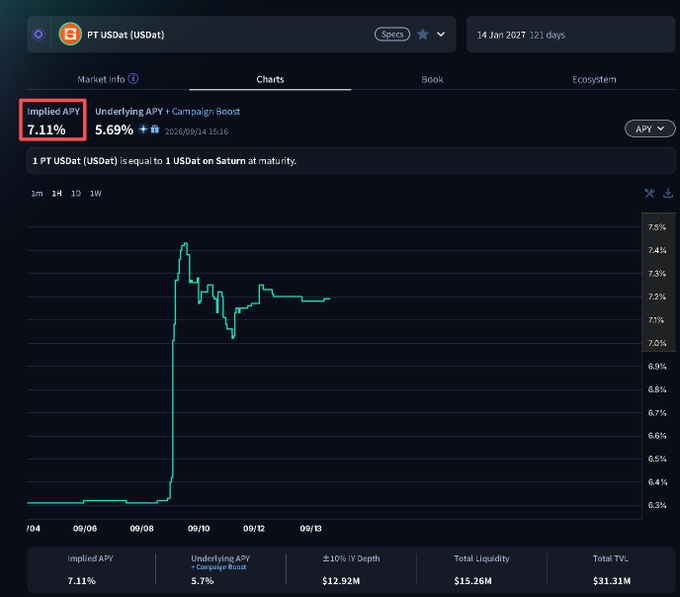Image resolution: width=680 pixels, height=597 pixels.
Task: Click the Total TVL $31.31M stat
Action: coord(611,569)
